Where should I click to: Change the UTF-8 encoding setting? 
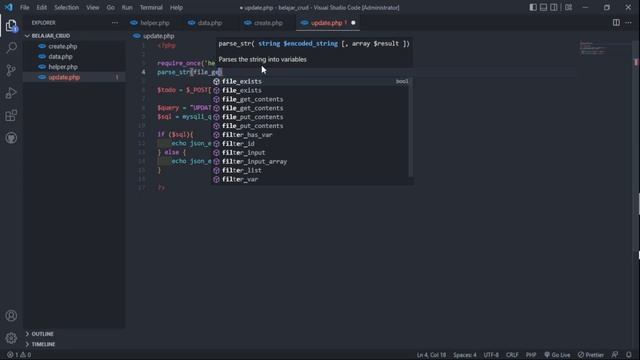pyautogui.click(x=491, y=355)
